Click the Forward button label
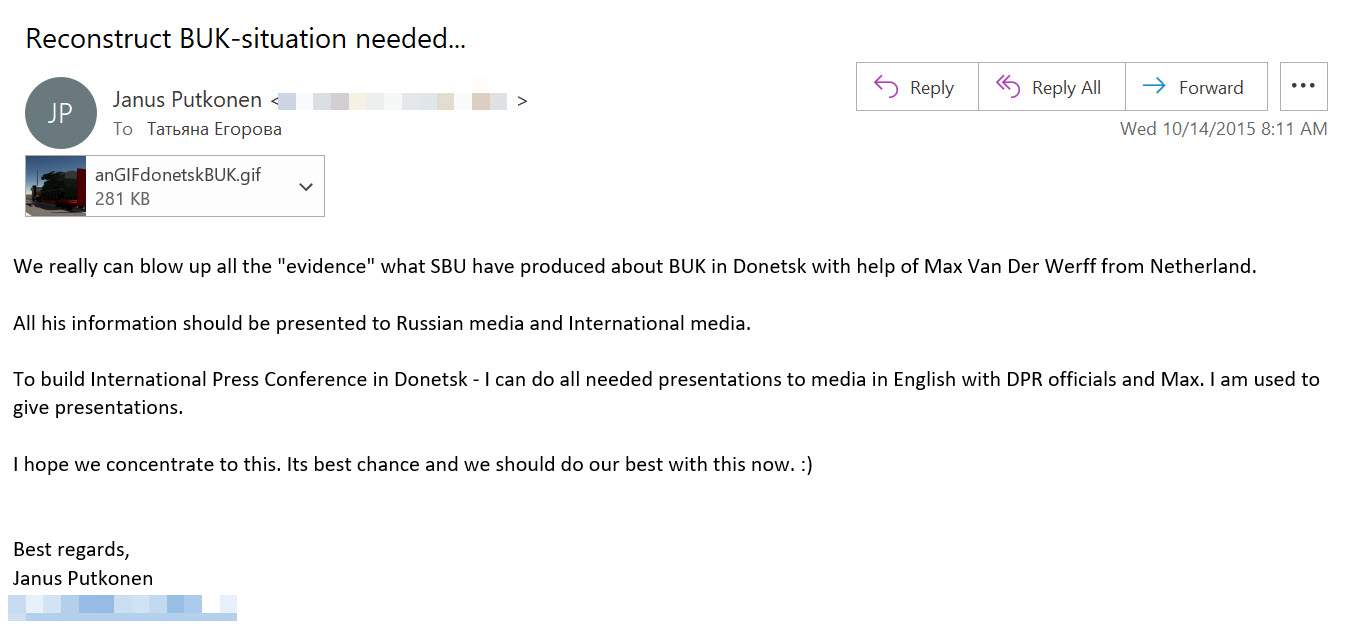 tap(1211, 88)
